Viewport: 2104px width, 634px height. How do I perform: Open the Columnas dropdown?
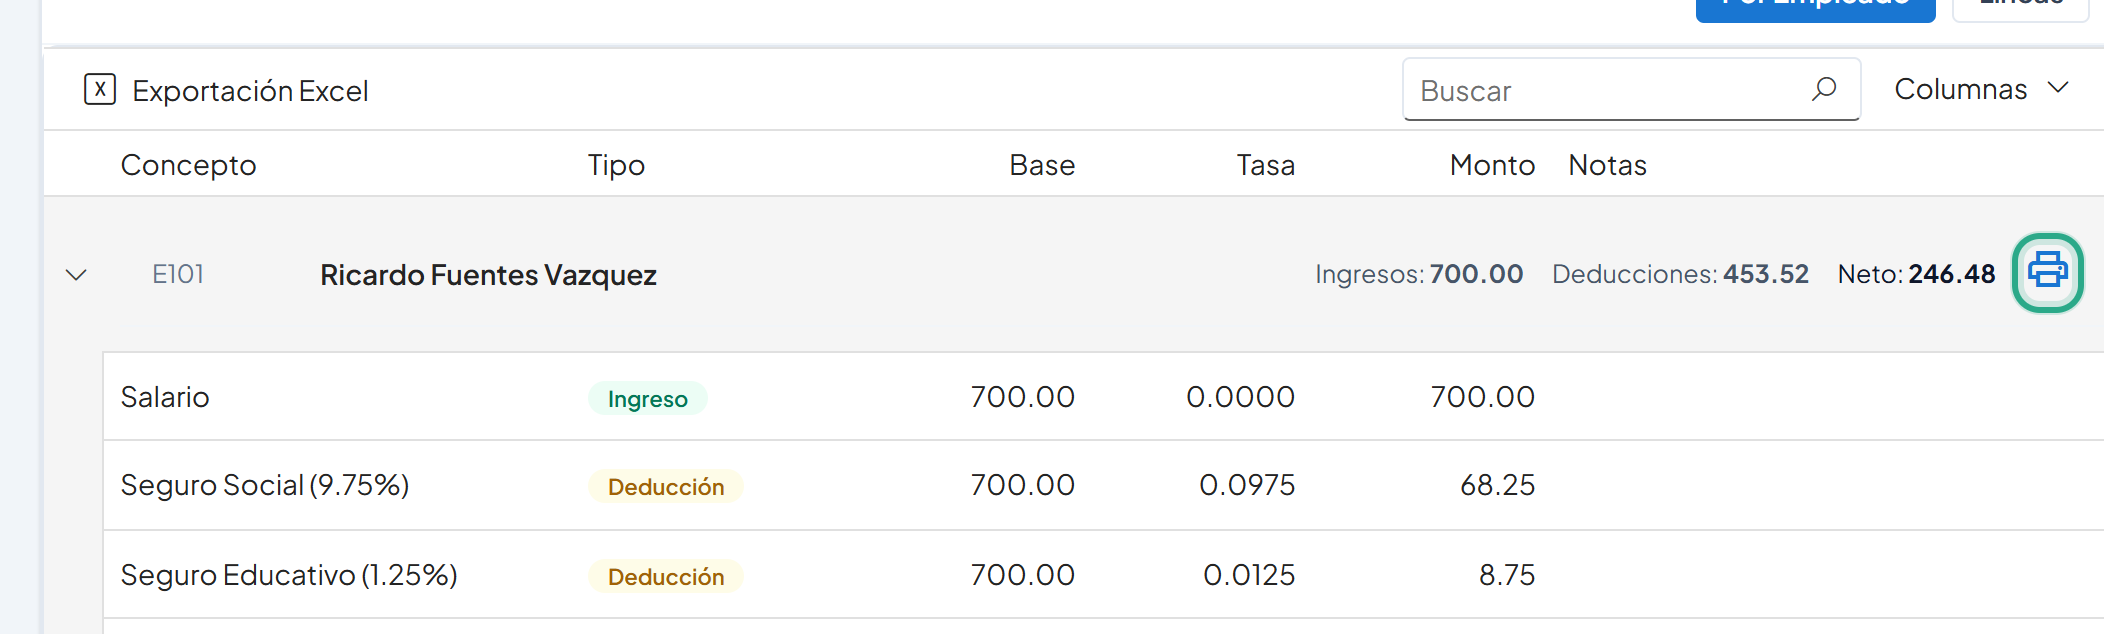click(1982, 89)
